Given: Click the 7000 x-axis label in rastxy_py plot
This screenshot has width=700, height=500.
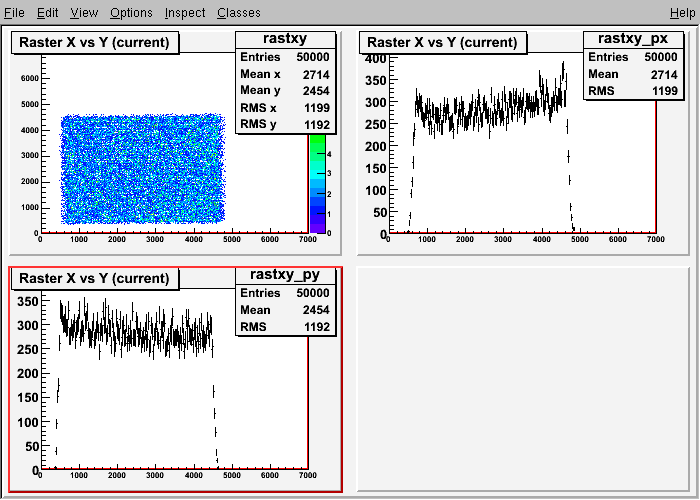Looking at the screenshot, I should (x=308, y=475).
